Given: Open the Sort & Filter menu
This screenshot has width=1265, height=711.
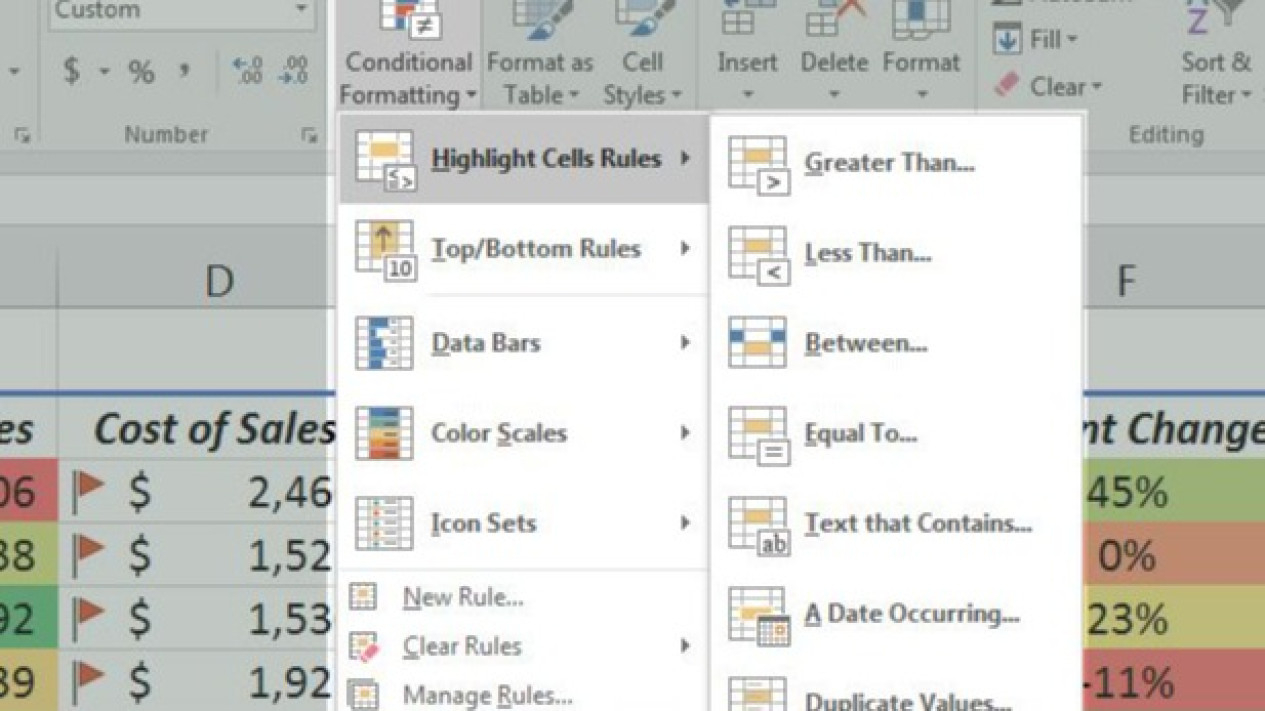Looking at the screenshot, I should pyautogui.click(x=1217, y=56).
